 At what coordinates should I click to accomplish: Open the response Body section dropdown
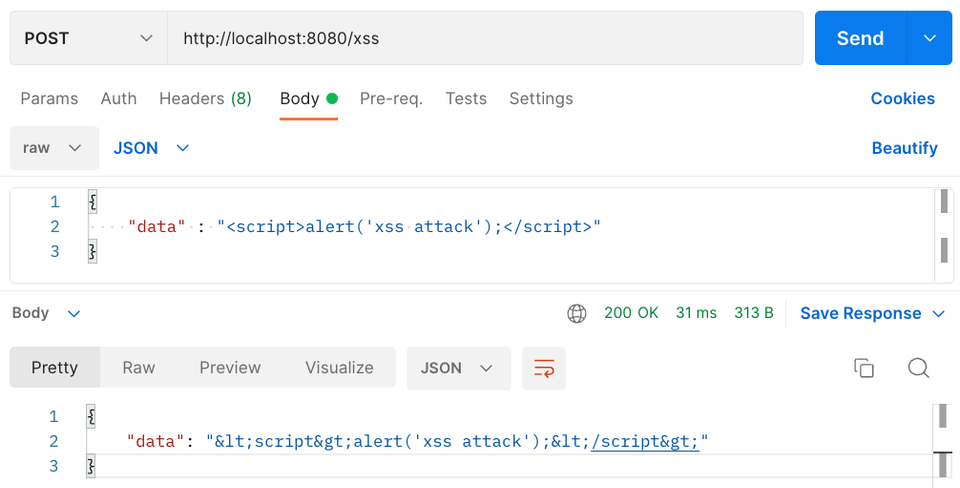click(47, 313)
